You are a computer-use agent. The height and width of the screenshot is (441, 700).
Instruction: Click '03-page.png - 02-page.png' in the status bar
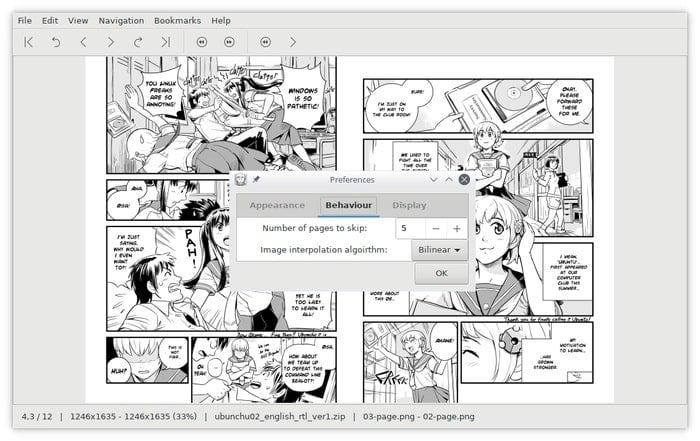tap(419, 416)
